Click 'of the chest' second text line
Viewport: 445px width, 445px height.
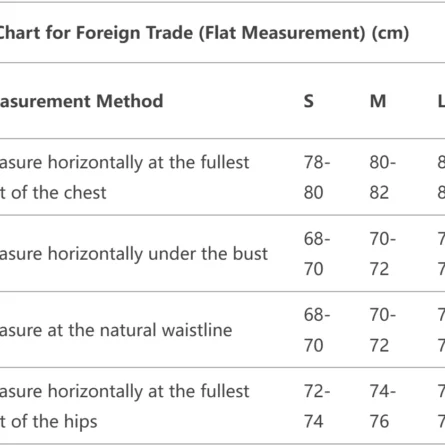coord(58,193)
